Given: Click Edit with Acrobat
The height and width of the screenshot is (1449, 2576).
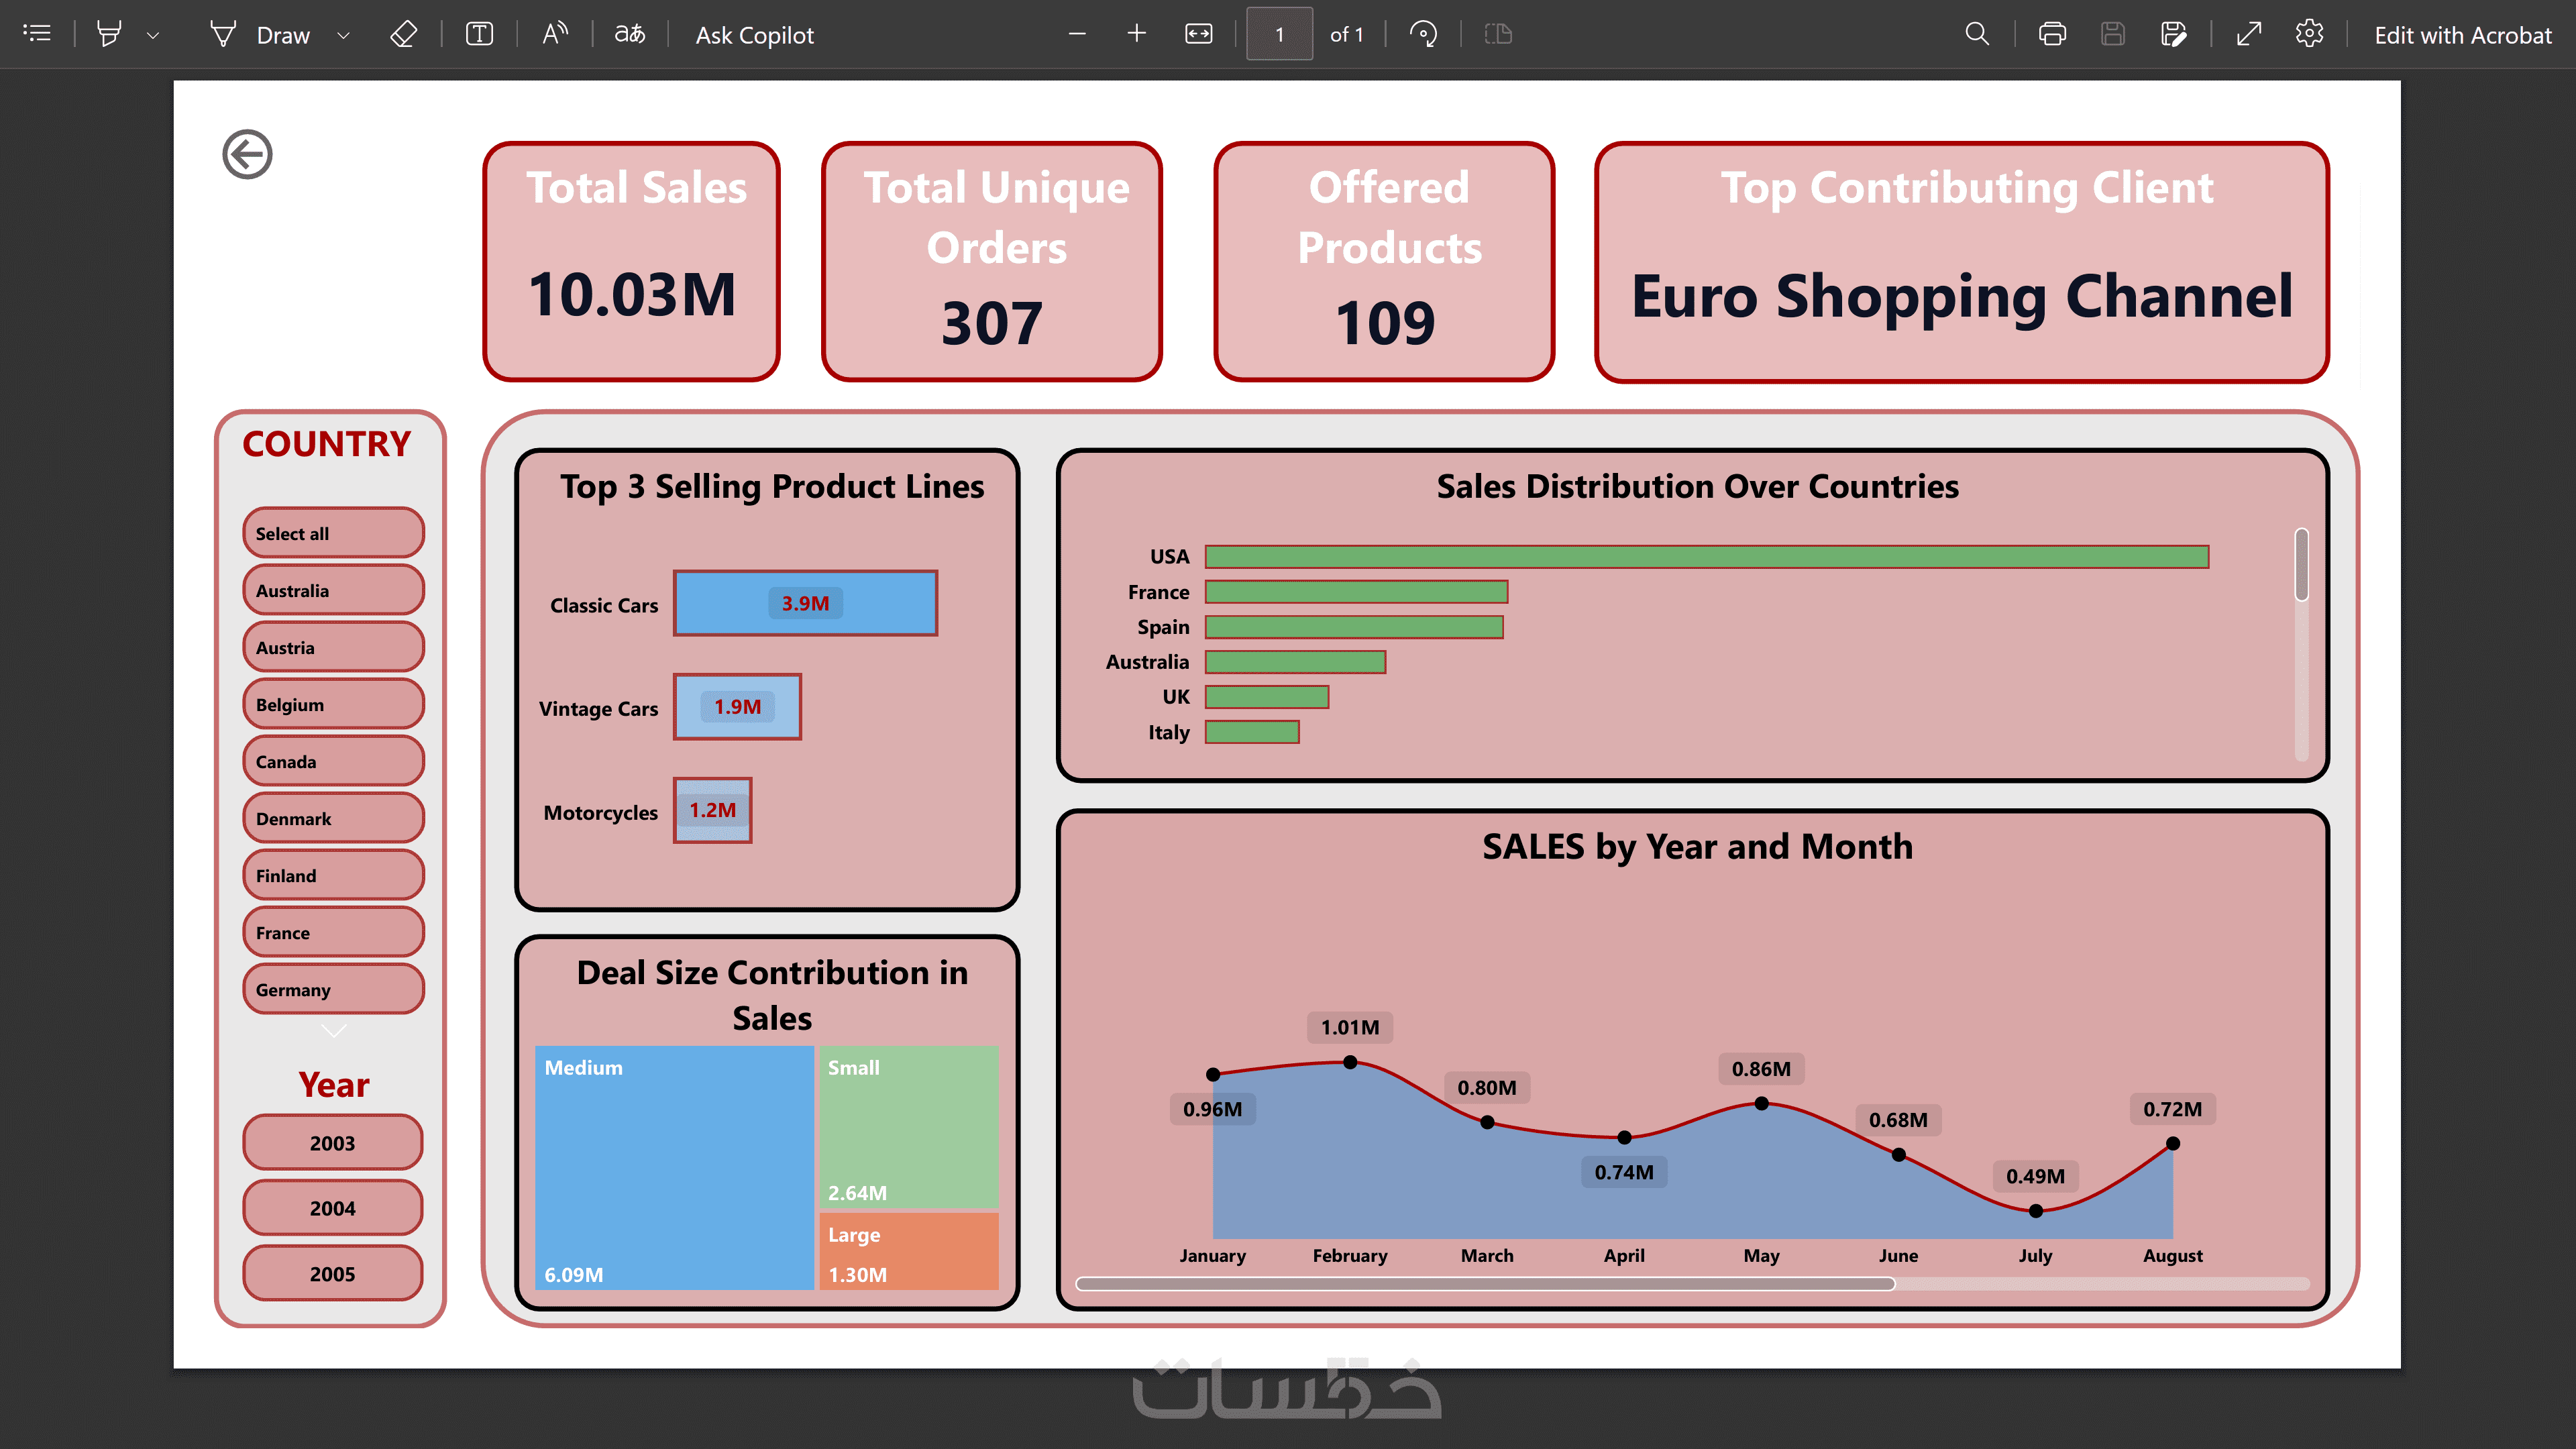Looking at the screenshot, I should click(x=2462, y=35).
